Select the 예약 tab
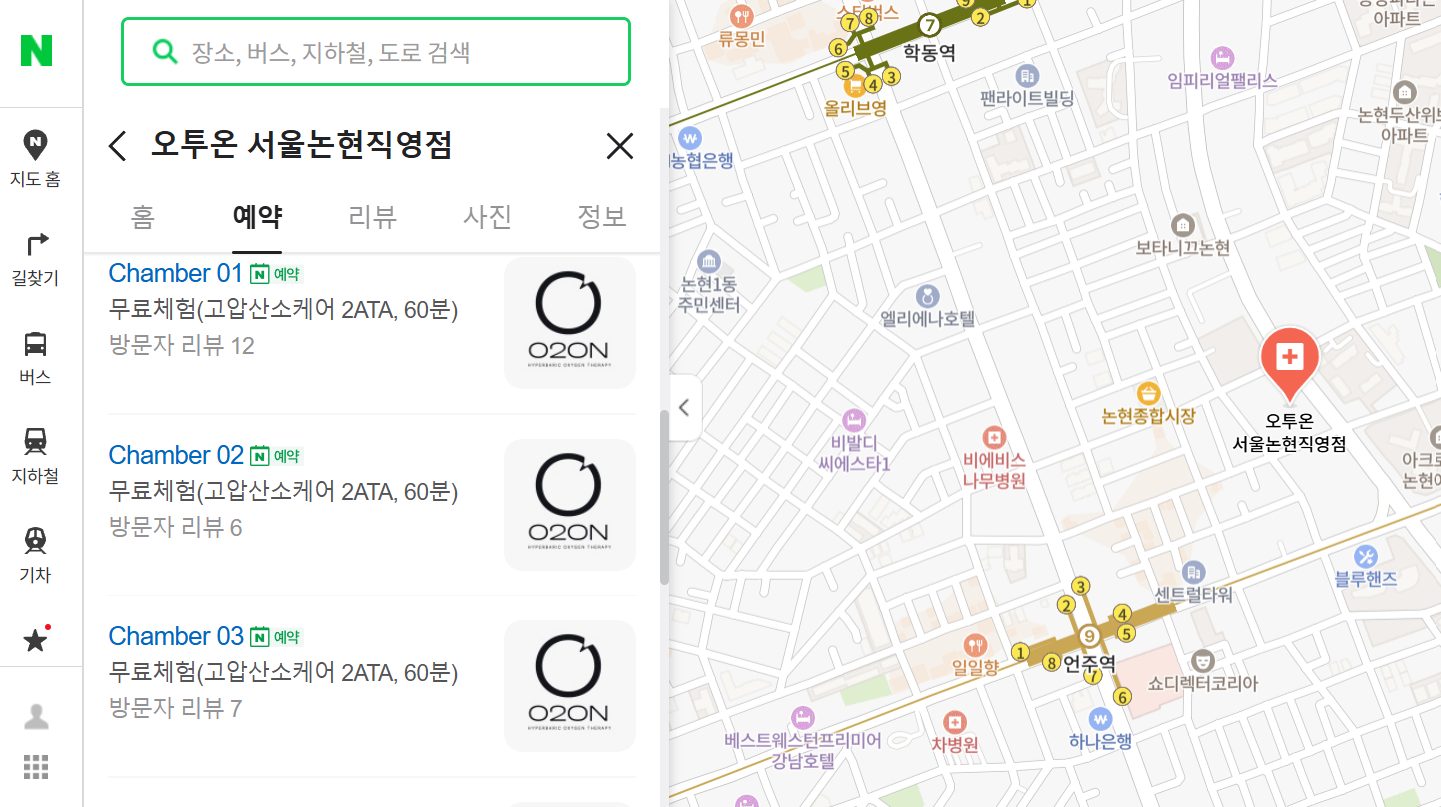1441x807 pixels. click(x=257, y=216)
